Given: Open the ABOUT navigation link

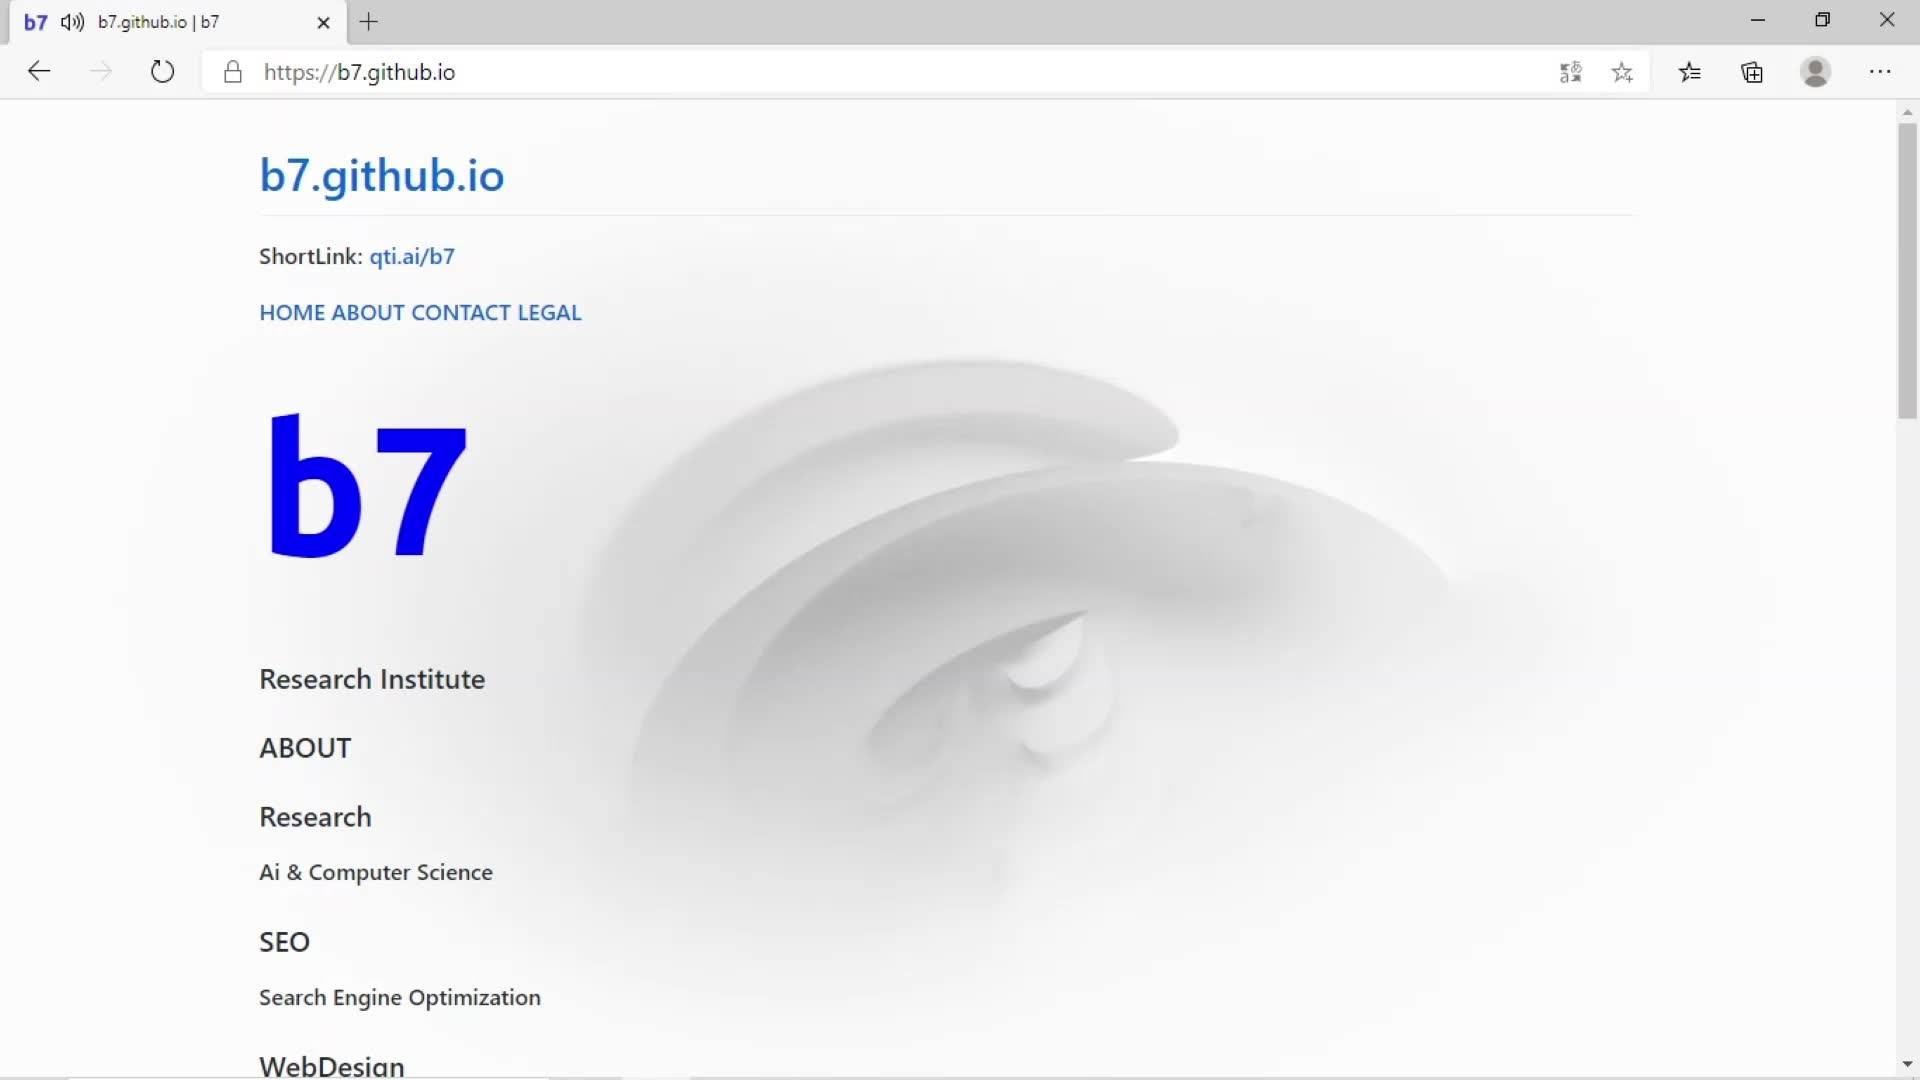Looking at the screenshot, I should [x=368, y=313].
